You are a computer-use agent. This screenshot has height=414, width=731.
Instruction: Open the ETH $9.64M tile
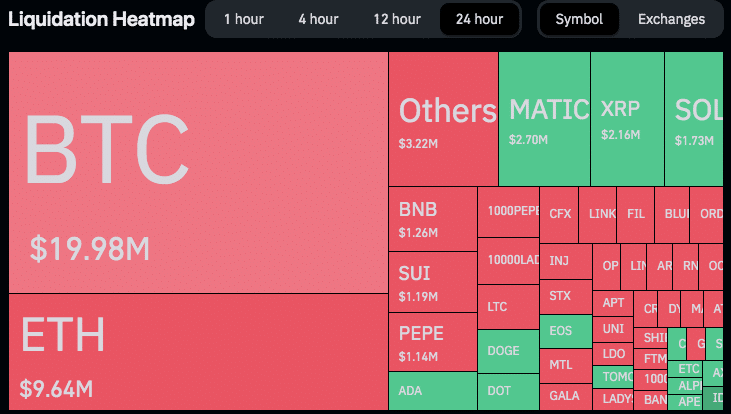198,353
